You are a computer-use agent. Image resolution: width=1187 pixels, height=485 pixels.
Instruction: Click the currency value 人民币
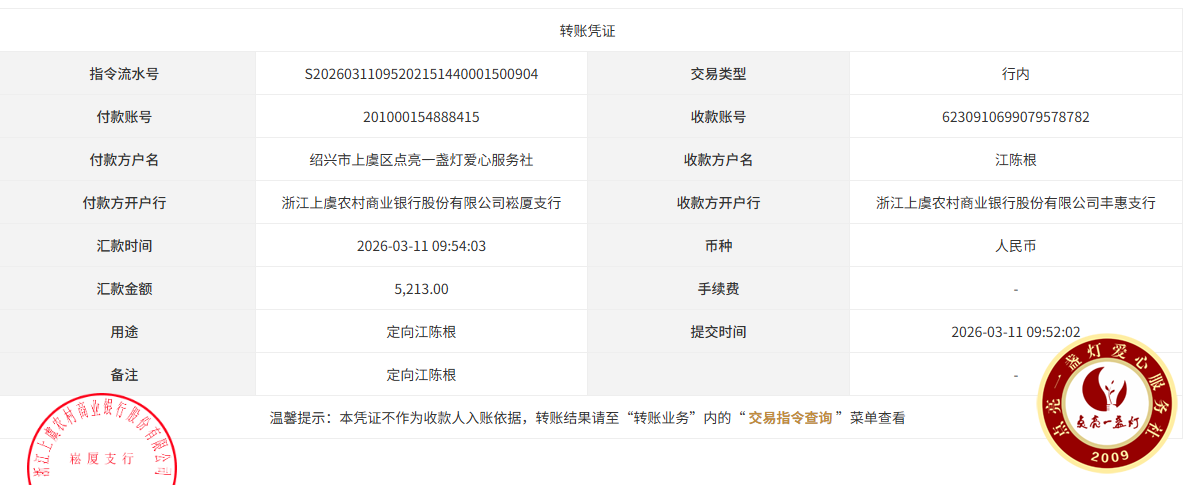pos(1015,246)
